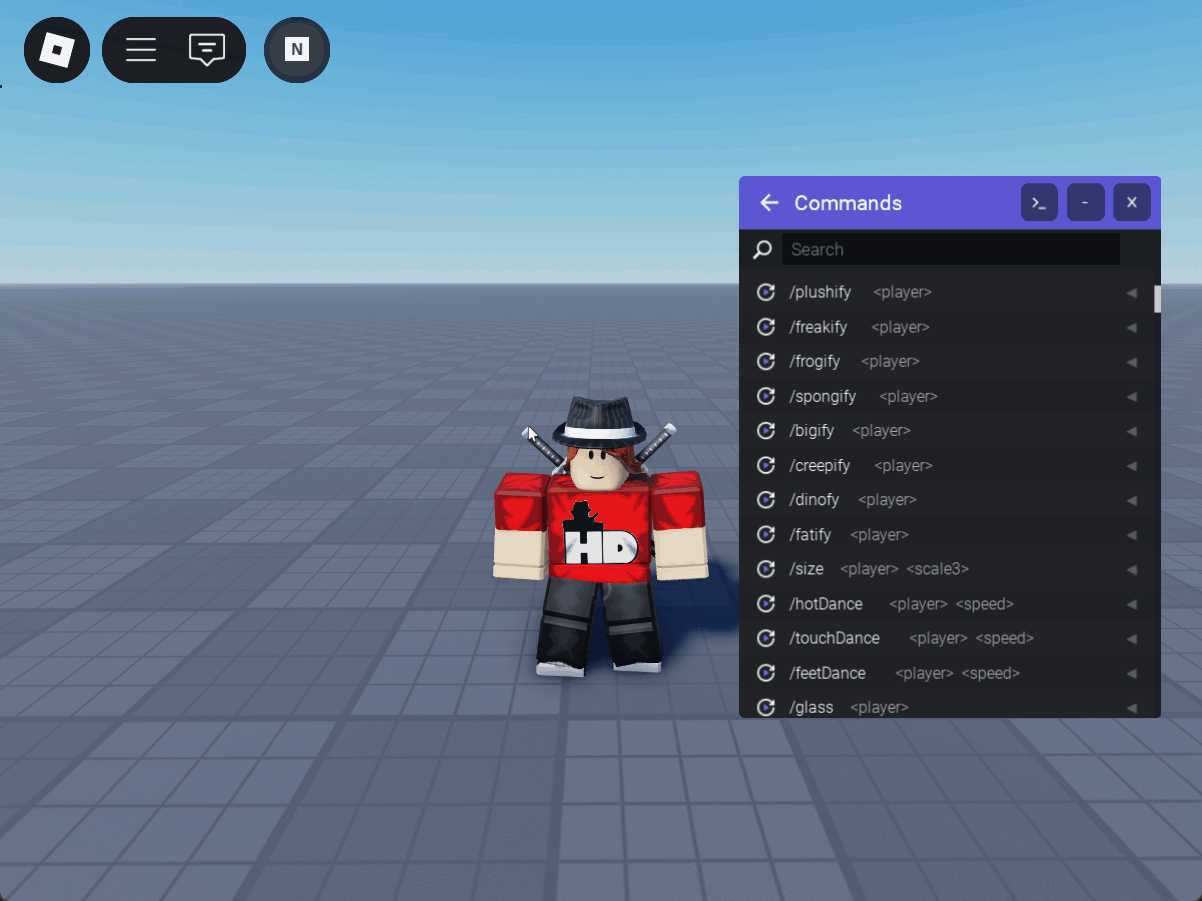This screenshot has width=1202, height=901.
Task: Click the refresh icon beside /size
Action: [765, 569]
